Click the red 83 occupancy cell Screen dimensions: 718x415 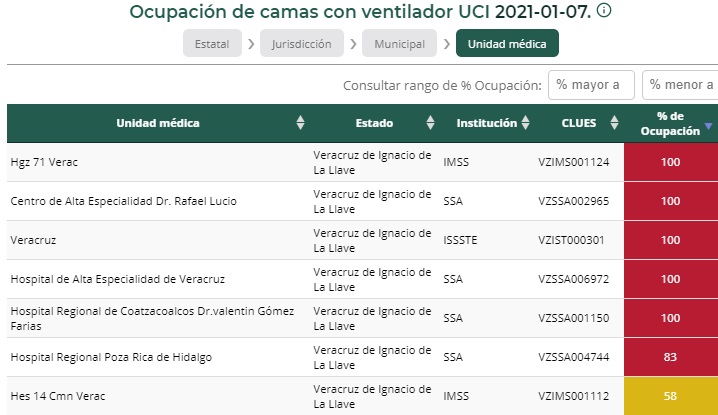pyautogui.click(x=670, y=357)
